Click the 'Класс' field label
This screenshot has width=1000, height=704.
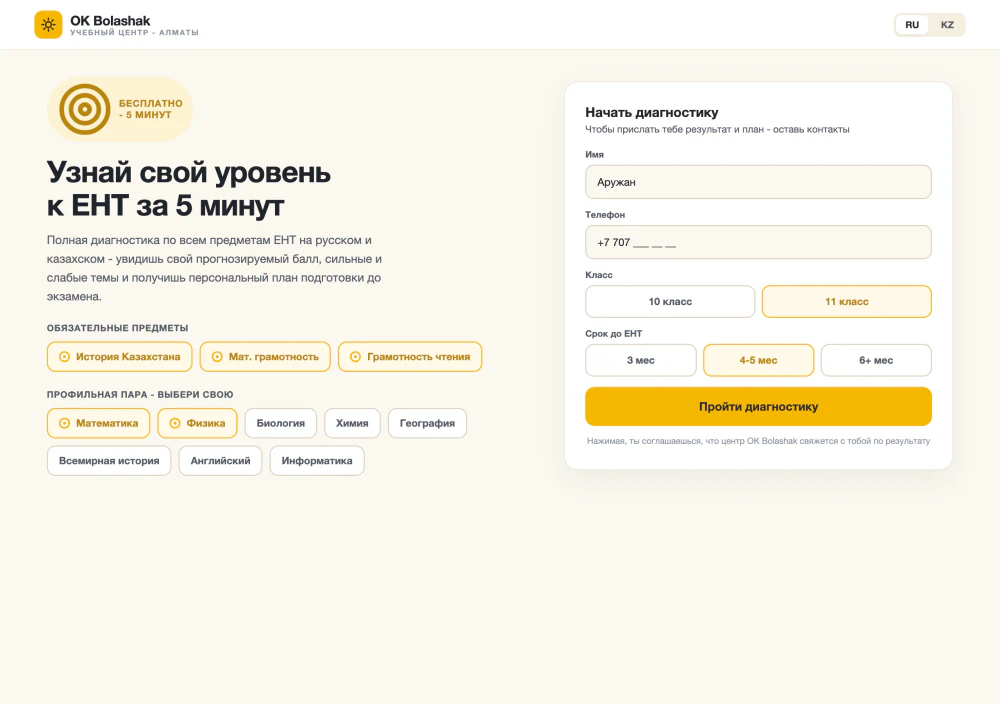pyautogui.click(x=599, y=275)
